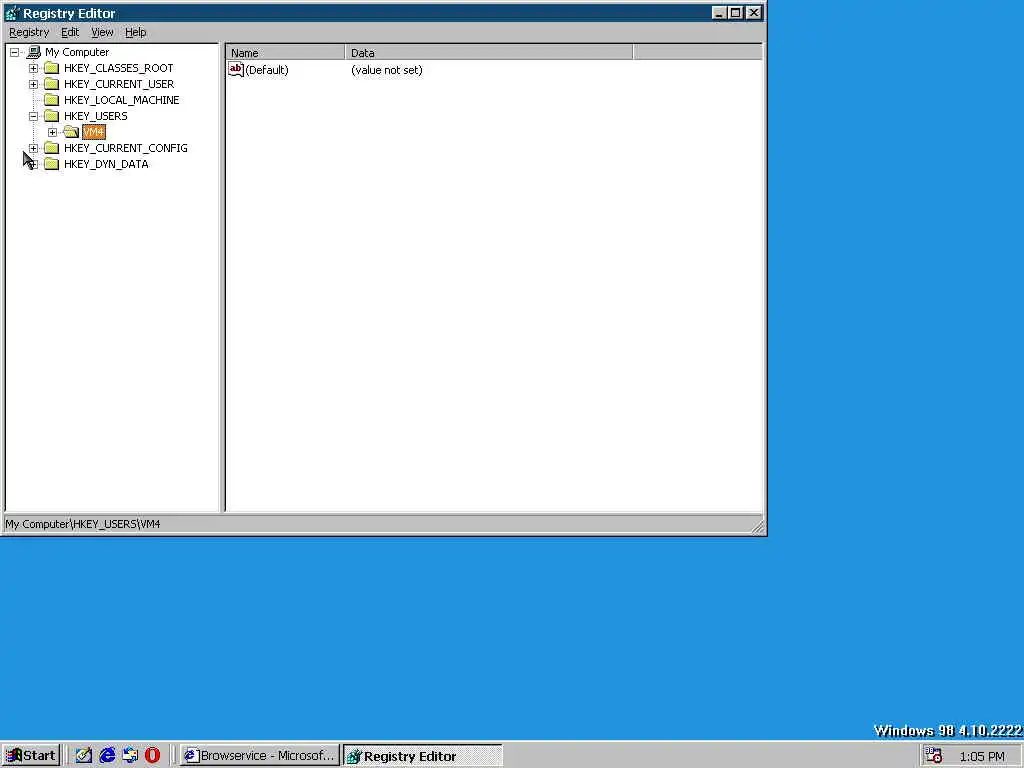Open the Help menu
Screen dimensions: 1024x768
coord(136,32)
